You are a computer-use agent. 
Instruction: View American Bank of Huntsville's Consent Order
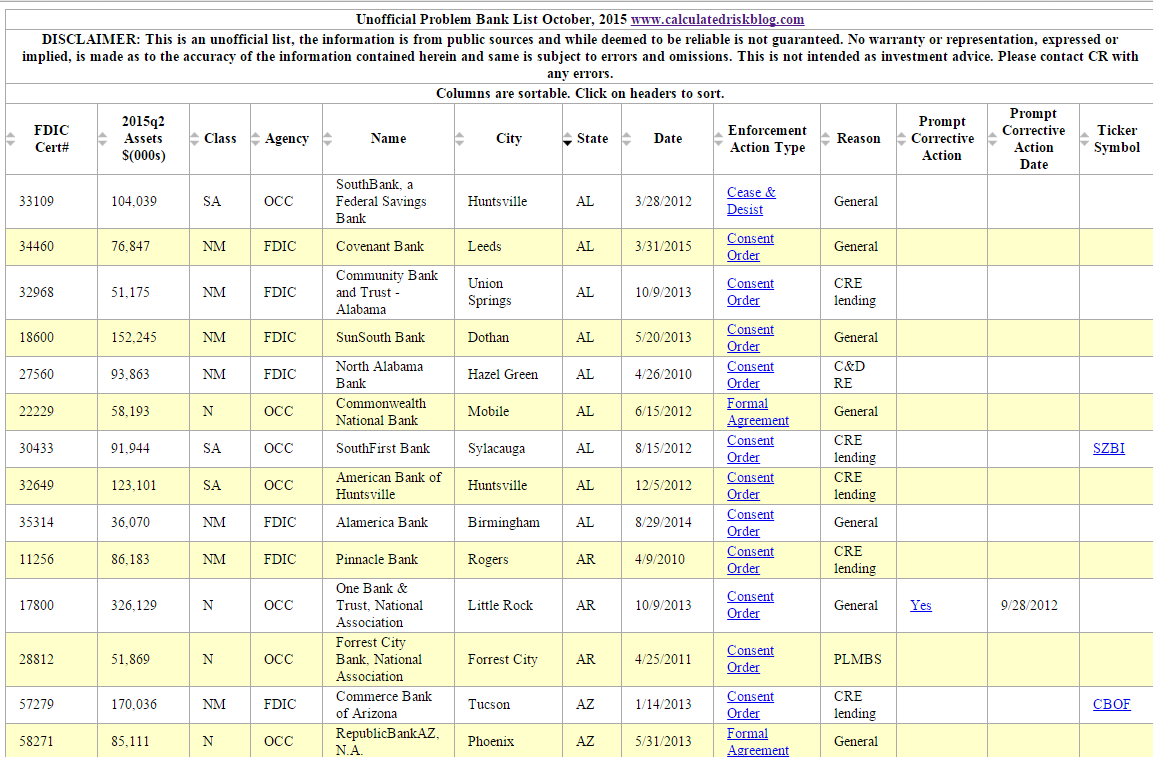750,486
